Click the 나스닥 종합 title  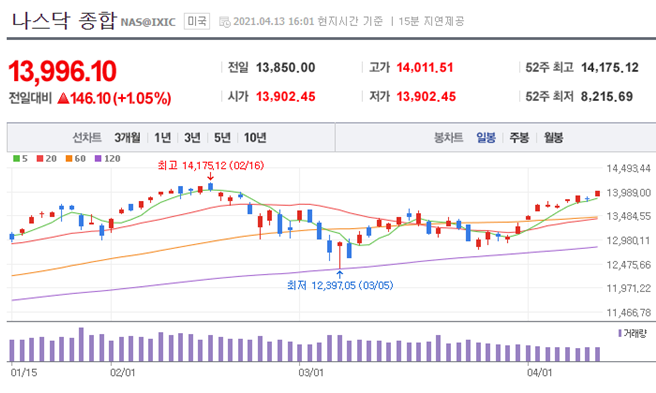64,20
